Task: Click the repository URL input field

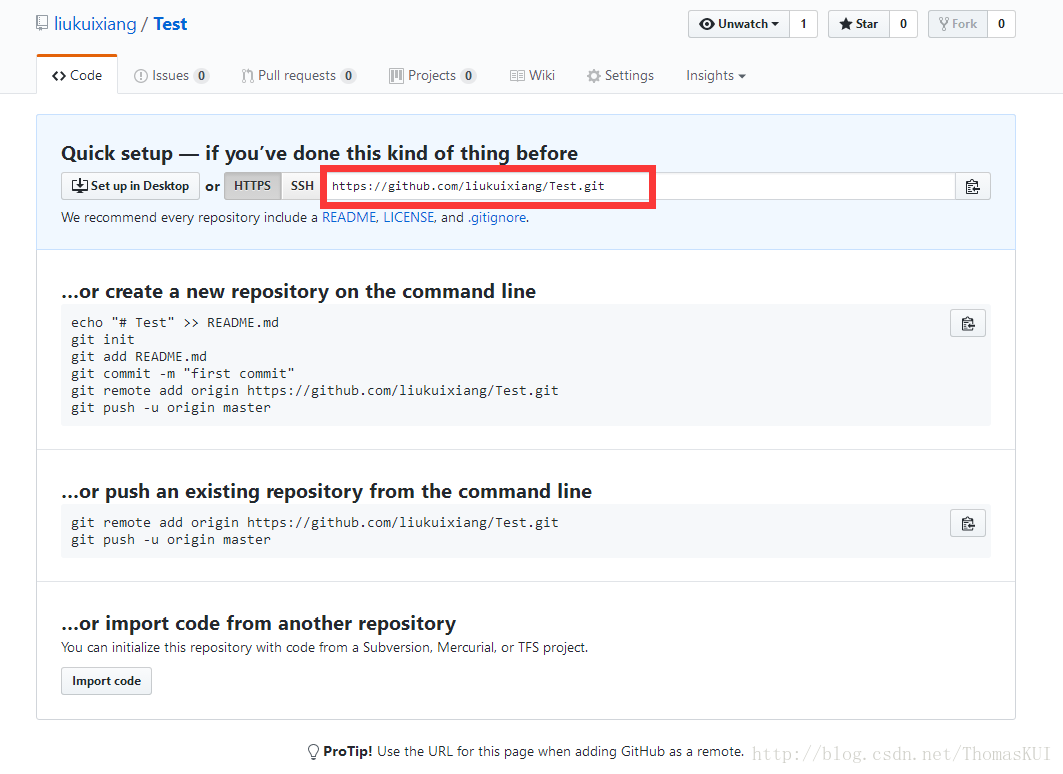Action: [639, 186]
